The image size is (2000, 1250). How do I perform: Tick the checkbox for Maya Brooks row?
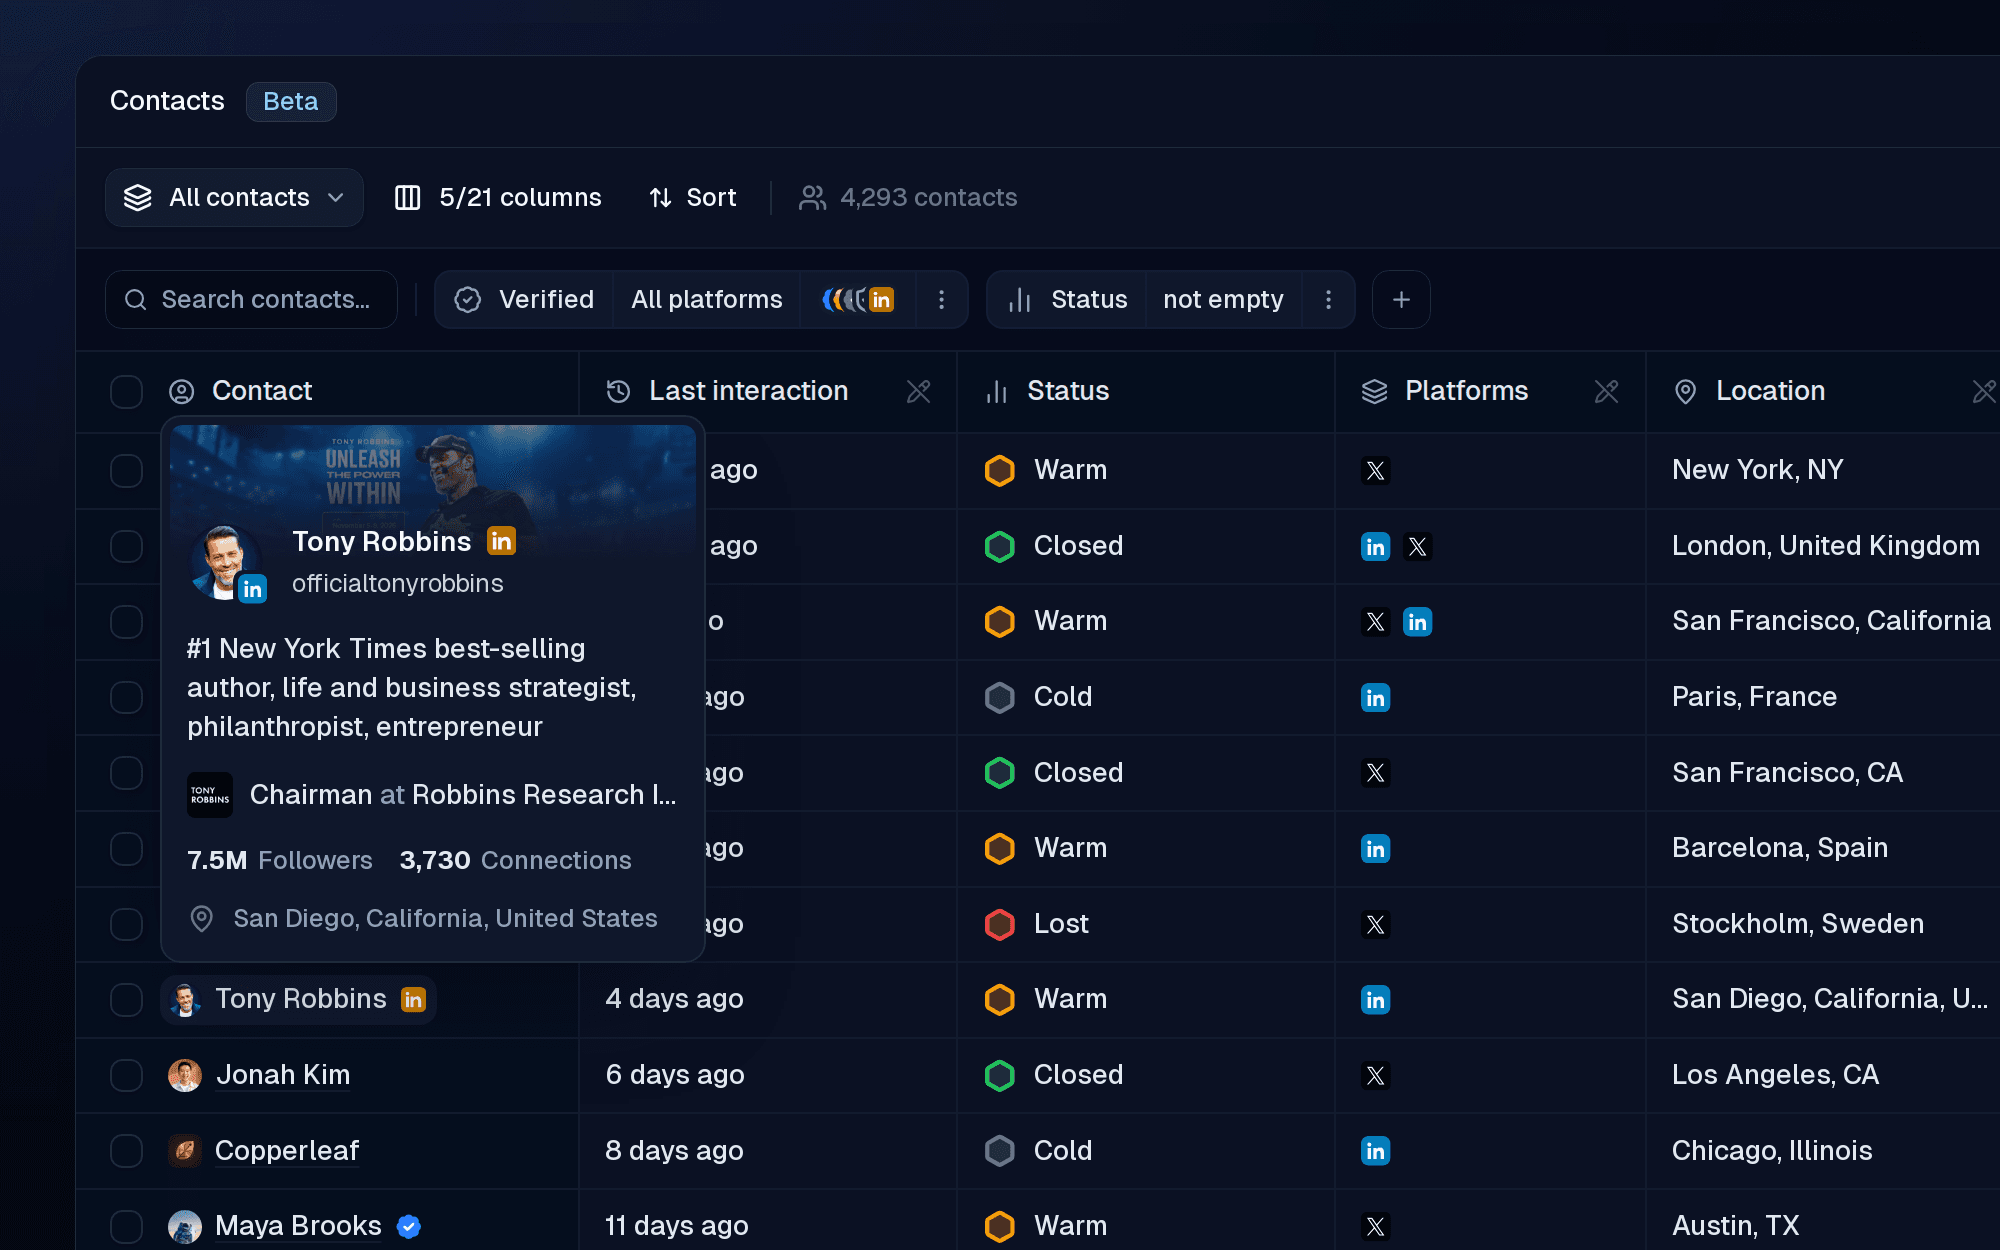(126, 1227)
